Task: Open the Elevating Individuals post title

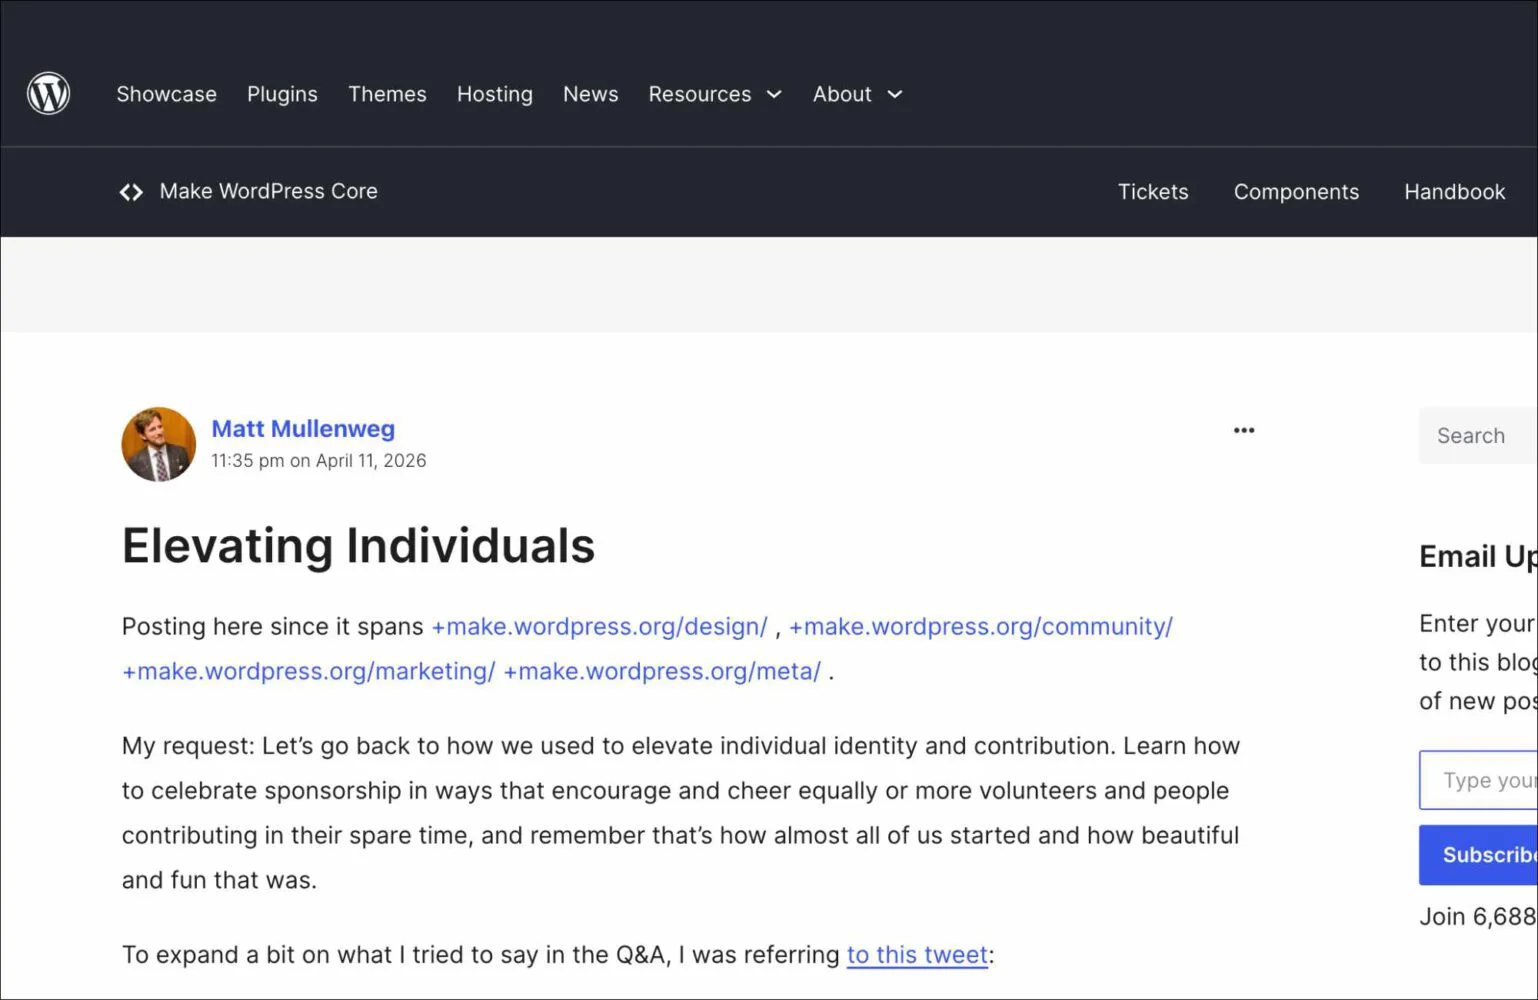Action: (358, 546)
